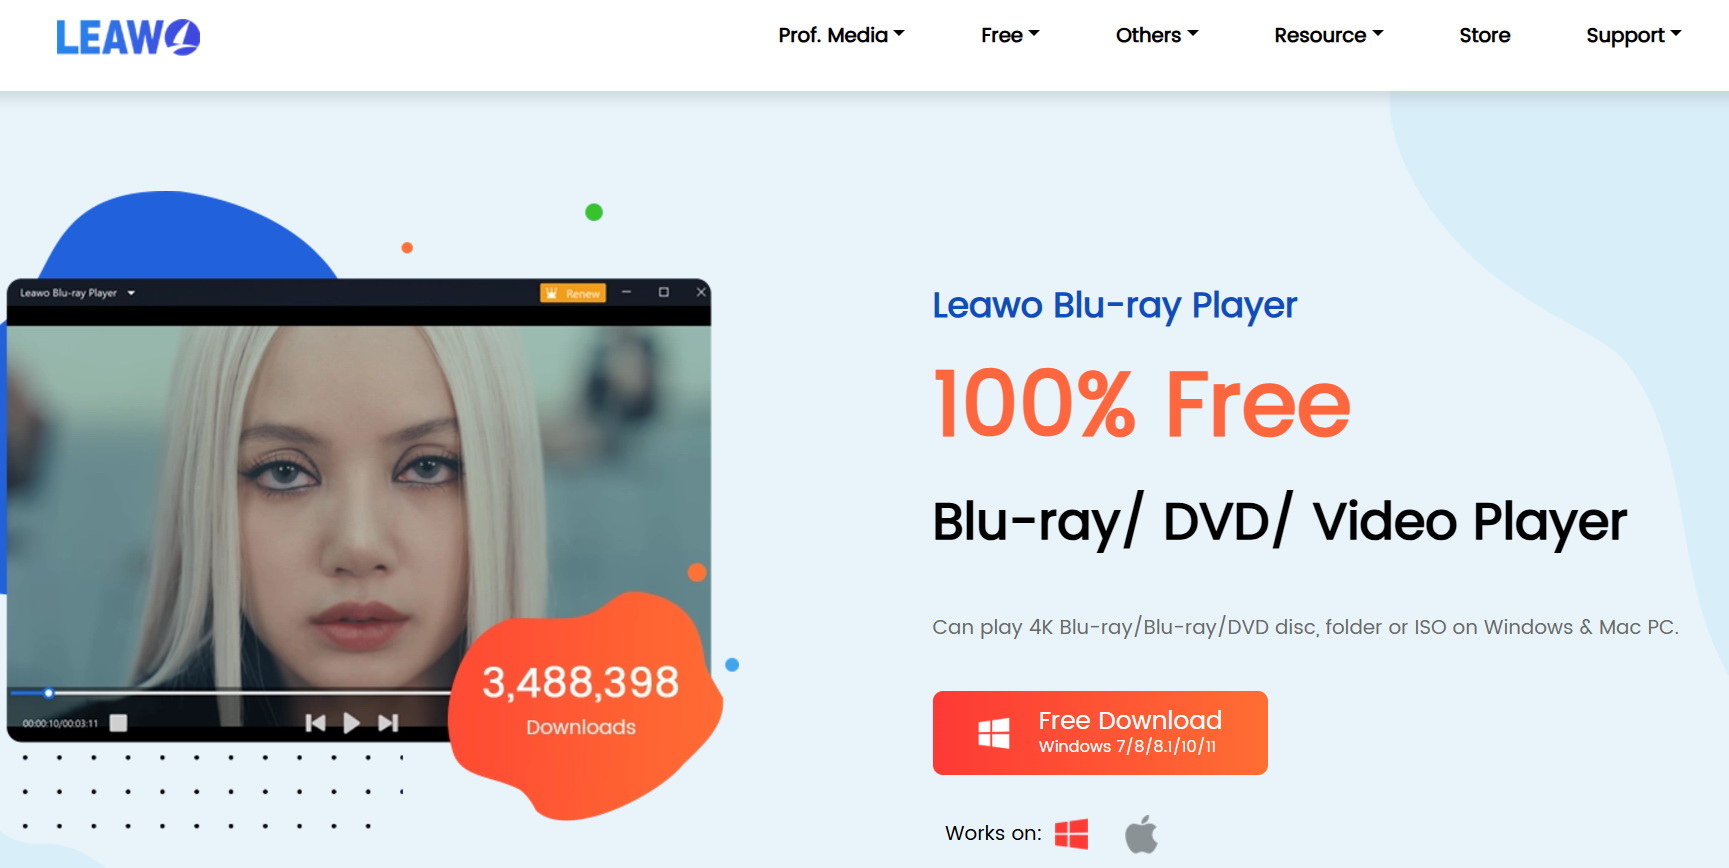
Task: Click the video progress slider
Action: (229, 692)
